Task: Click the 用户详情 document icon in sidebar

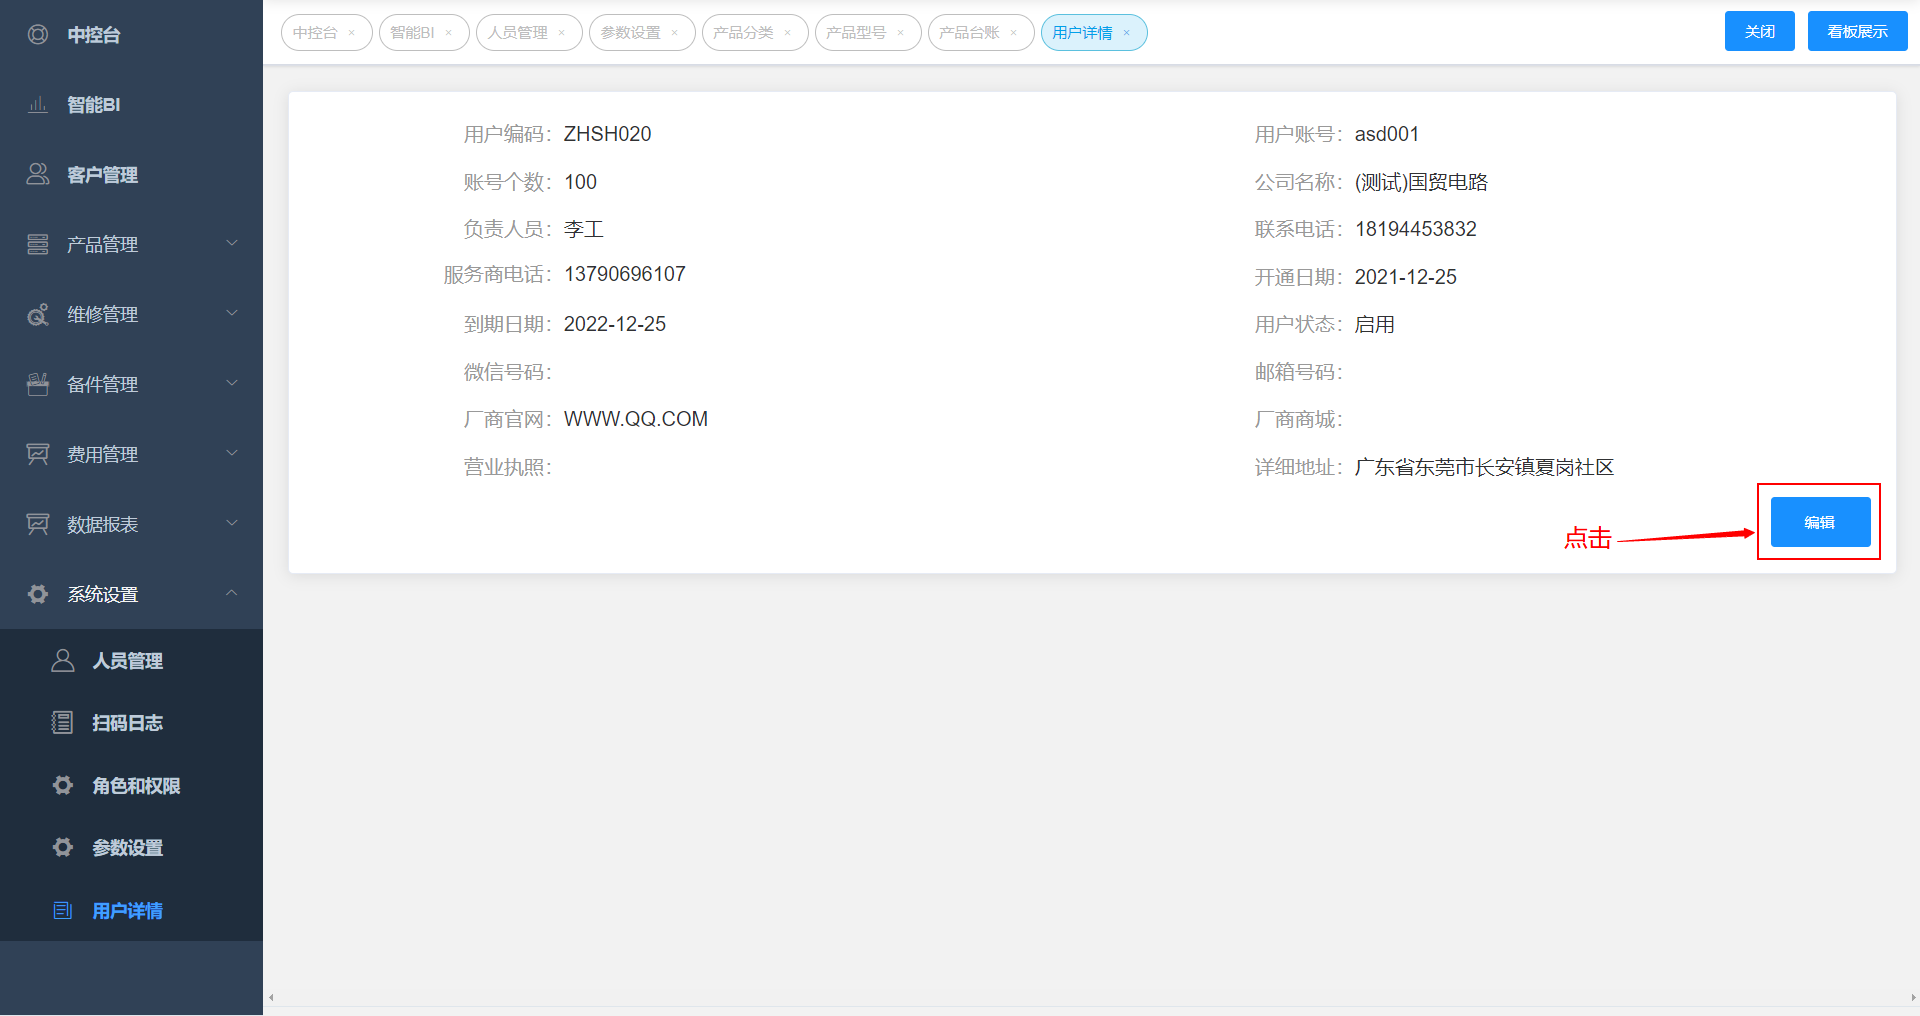Action: (63, 911)
